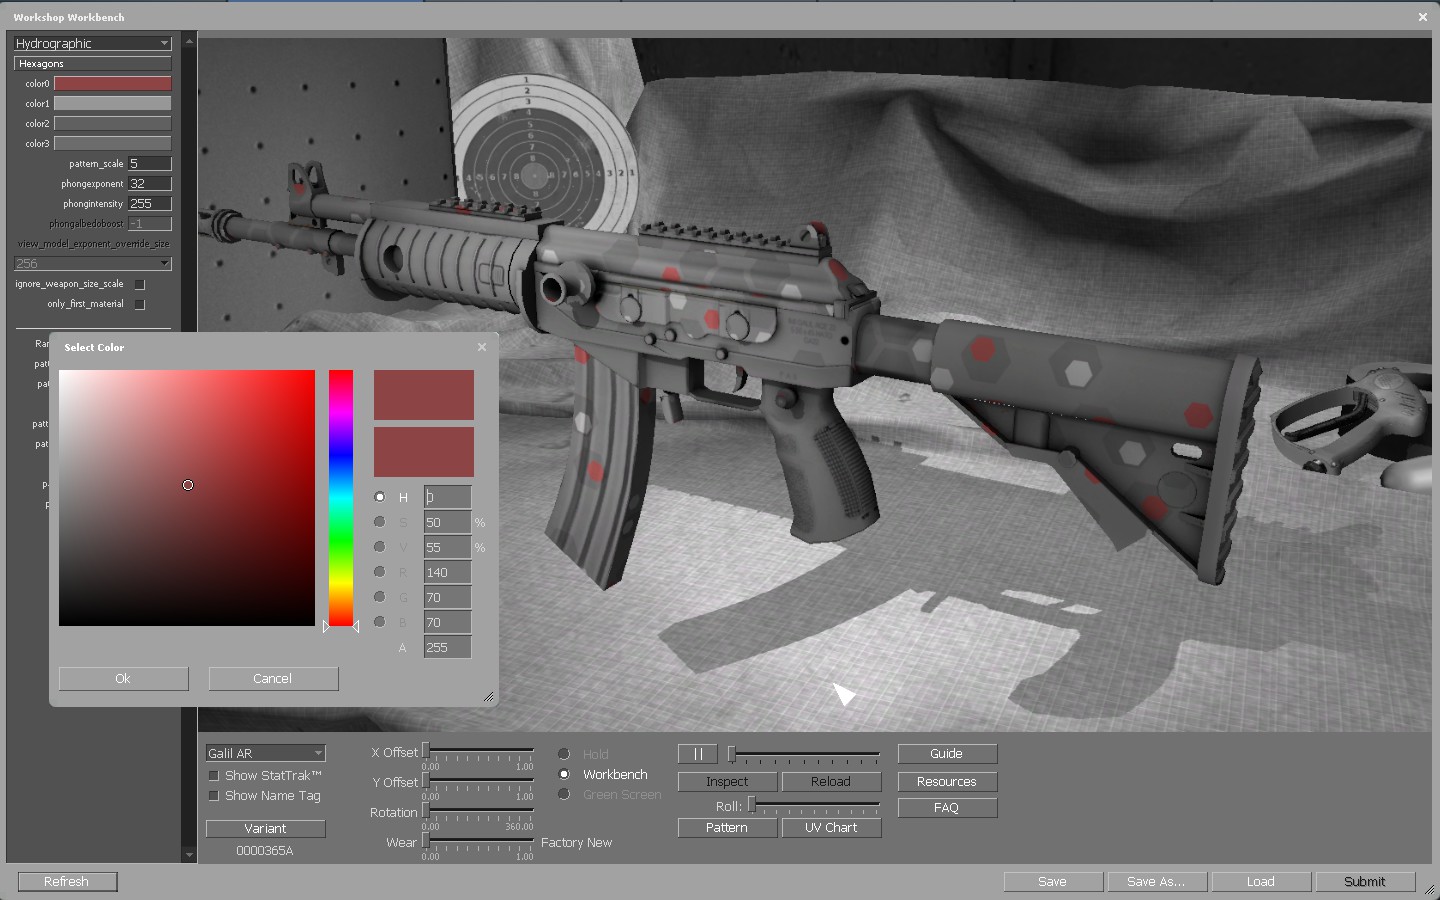Click the Roll slider
This screenshot has height=900, width=1440.
[x=814, y=805]
